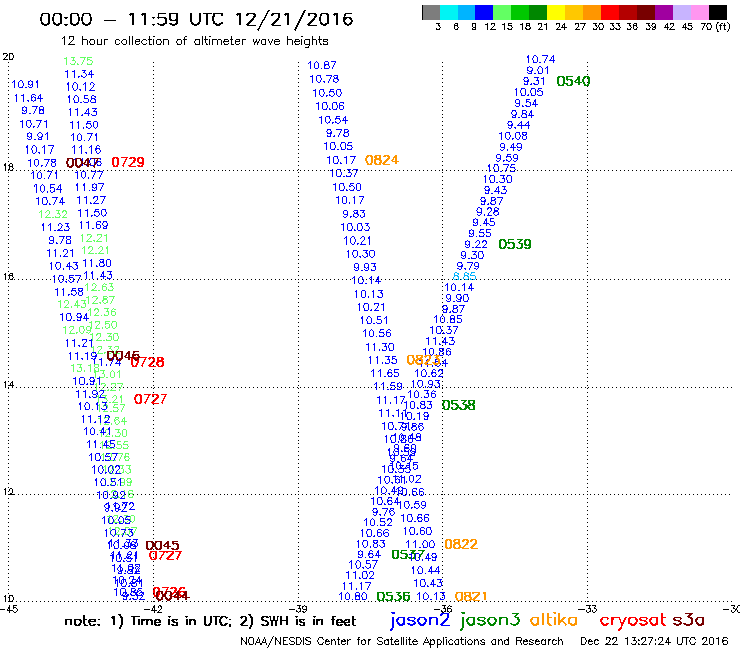Click the green '13.75' wave height value

(x=78, y=61)
